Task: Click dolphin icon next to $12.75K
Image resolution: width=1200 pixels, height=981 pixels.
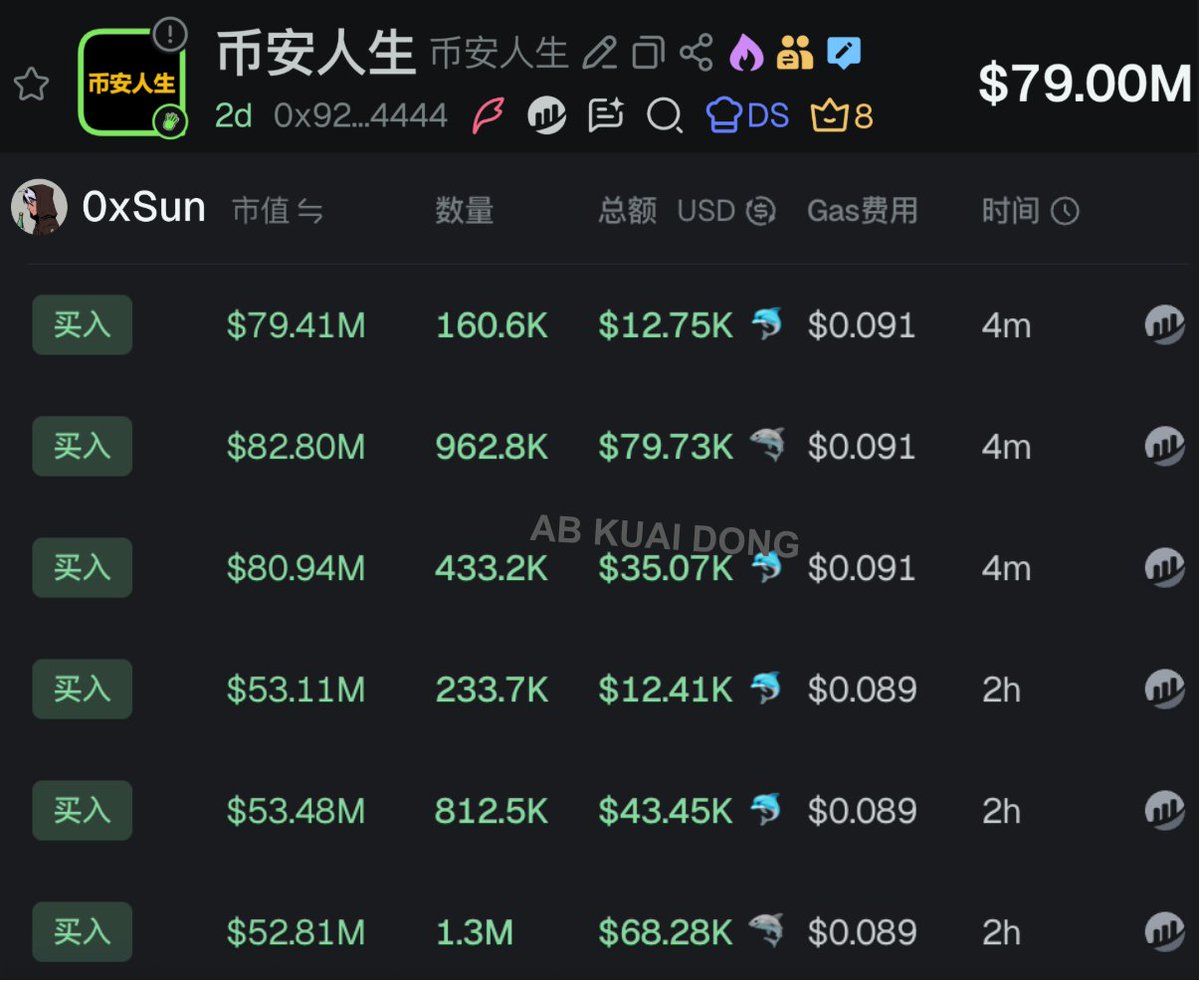Action: (767, 323)
